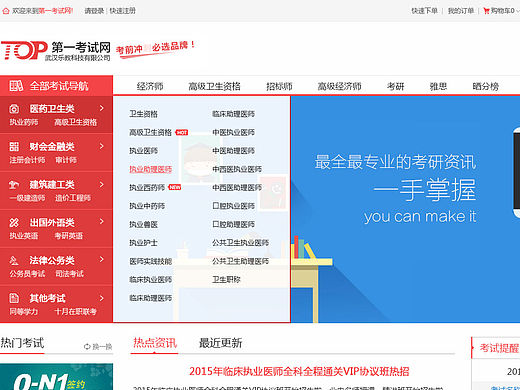Open the 公共卫生助理医师 link
This screenshot has height=390, width=520.
[x=241, y=261]
